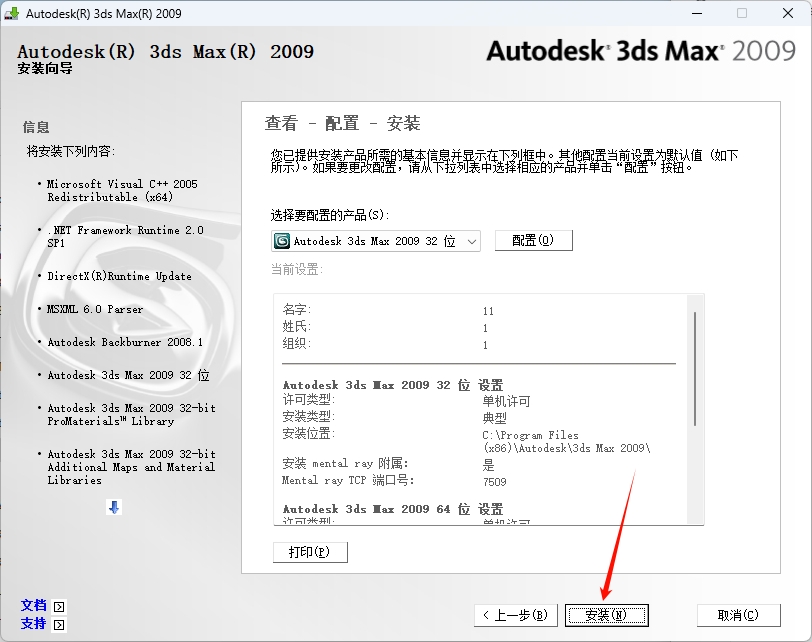
Task: Click the arrow icon beside 文档
Action: (x=59, y=606)
